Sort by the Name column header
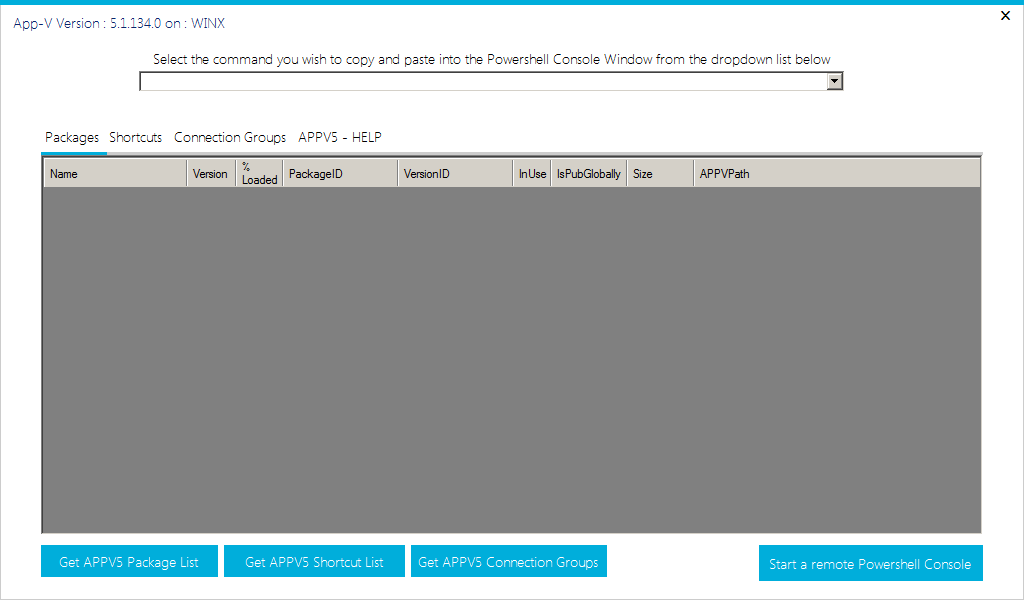This screenshot has width=1024, height=600. [115, 174]
